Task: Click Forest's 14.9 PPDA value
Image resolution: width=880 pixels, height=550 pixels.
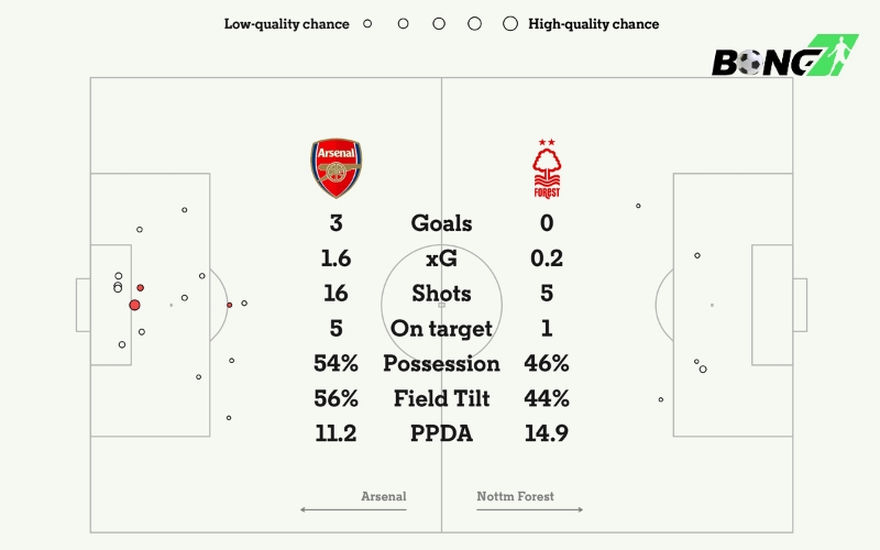Action: (x=546, y=434)
